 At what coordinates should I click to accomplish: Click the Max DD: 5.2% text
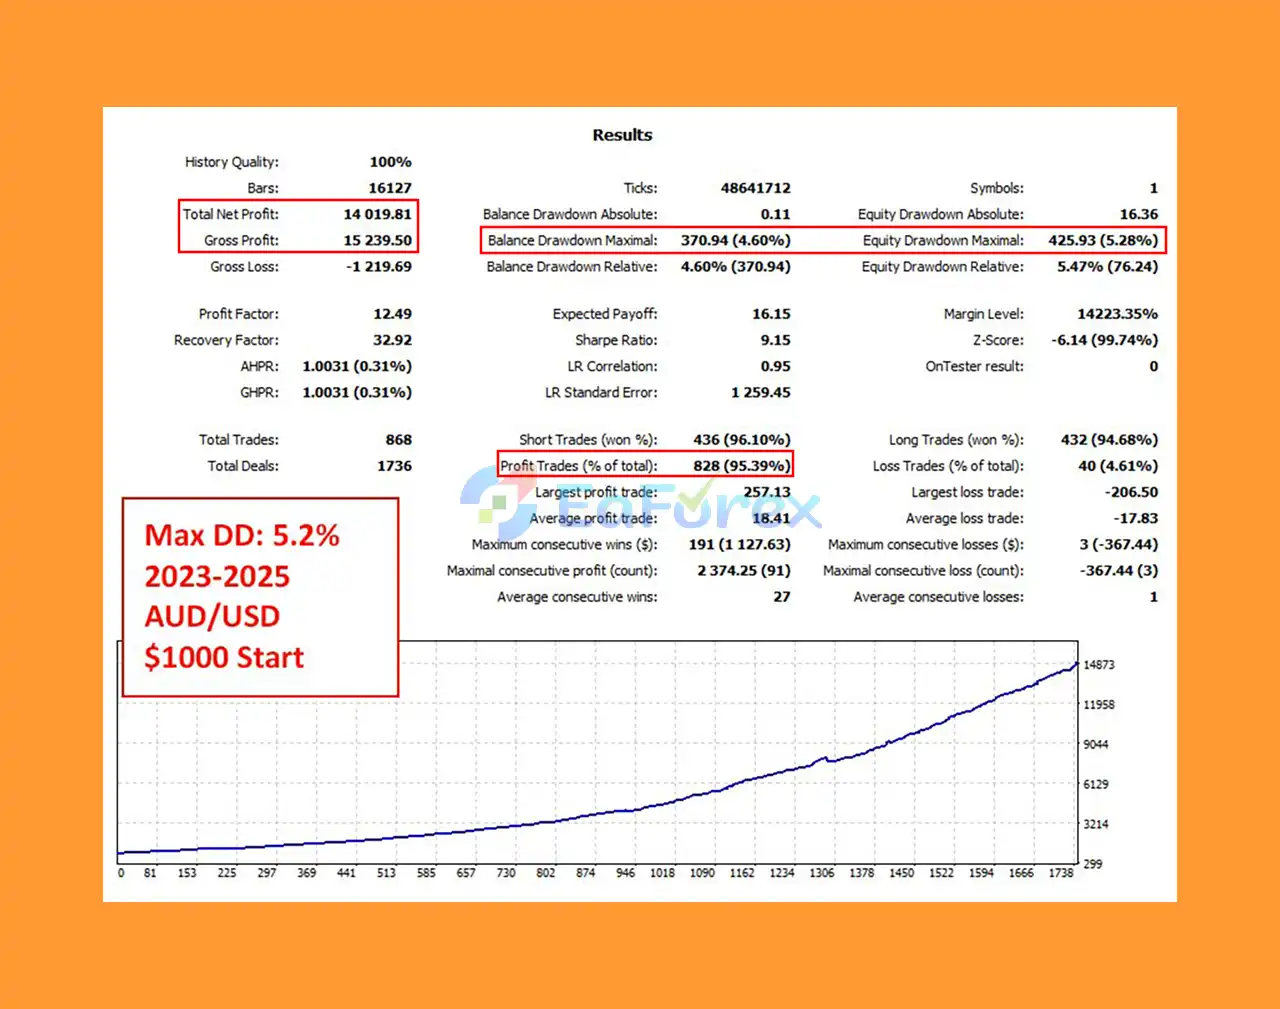pyautogui.click(x=242, y=536)
